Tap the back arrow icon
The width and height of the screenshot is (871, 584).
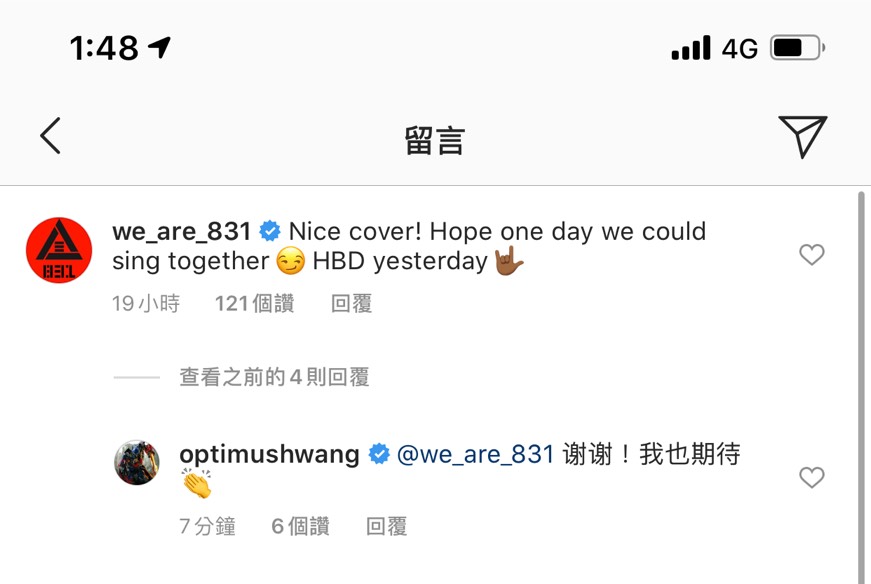tap(50, 136)
